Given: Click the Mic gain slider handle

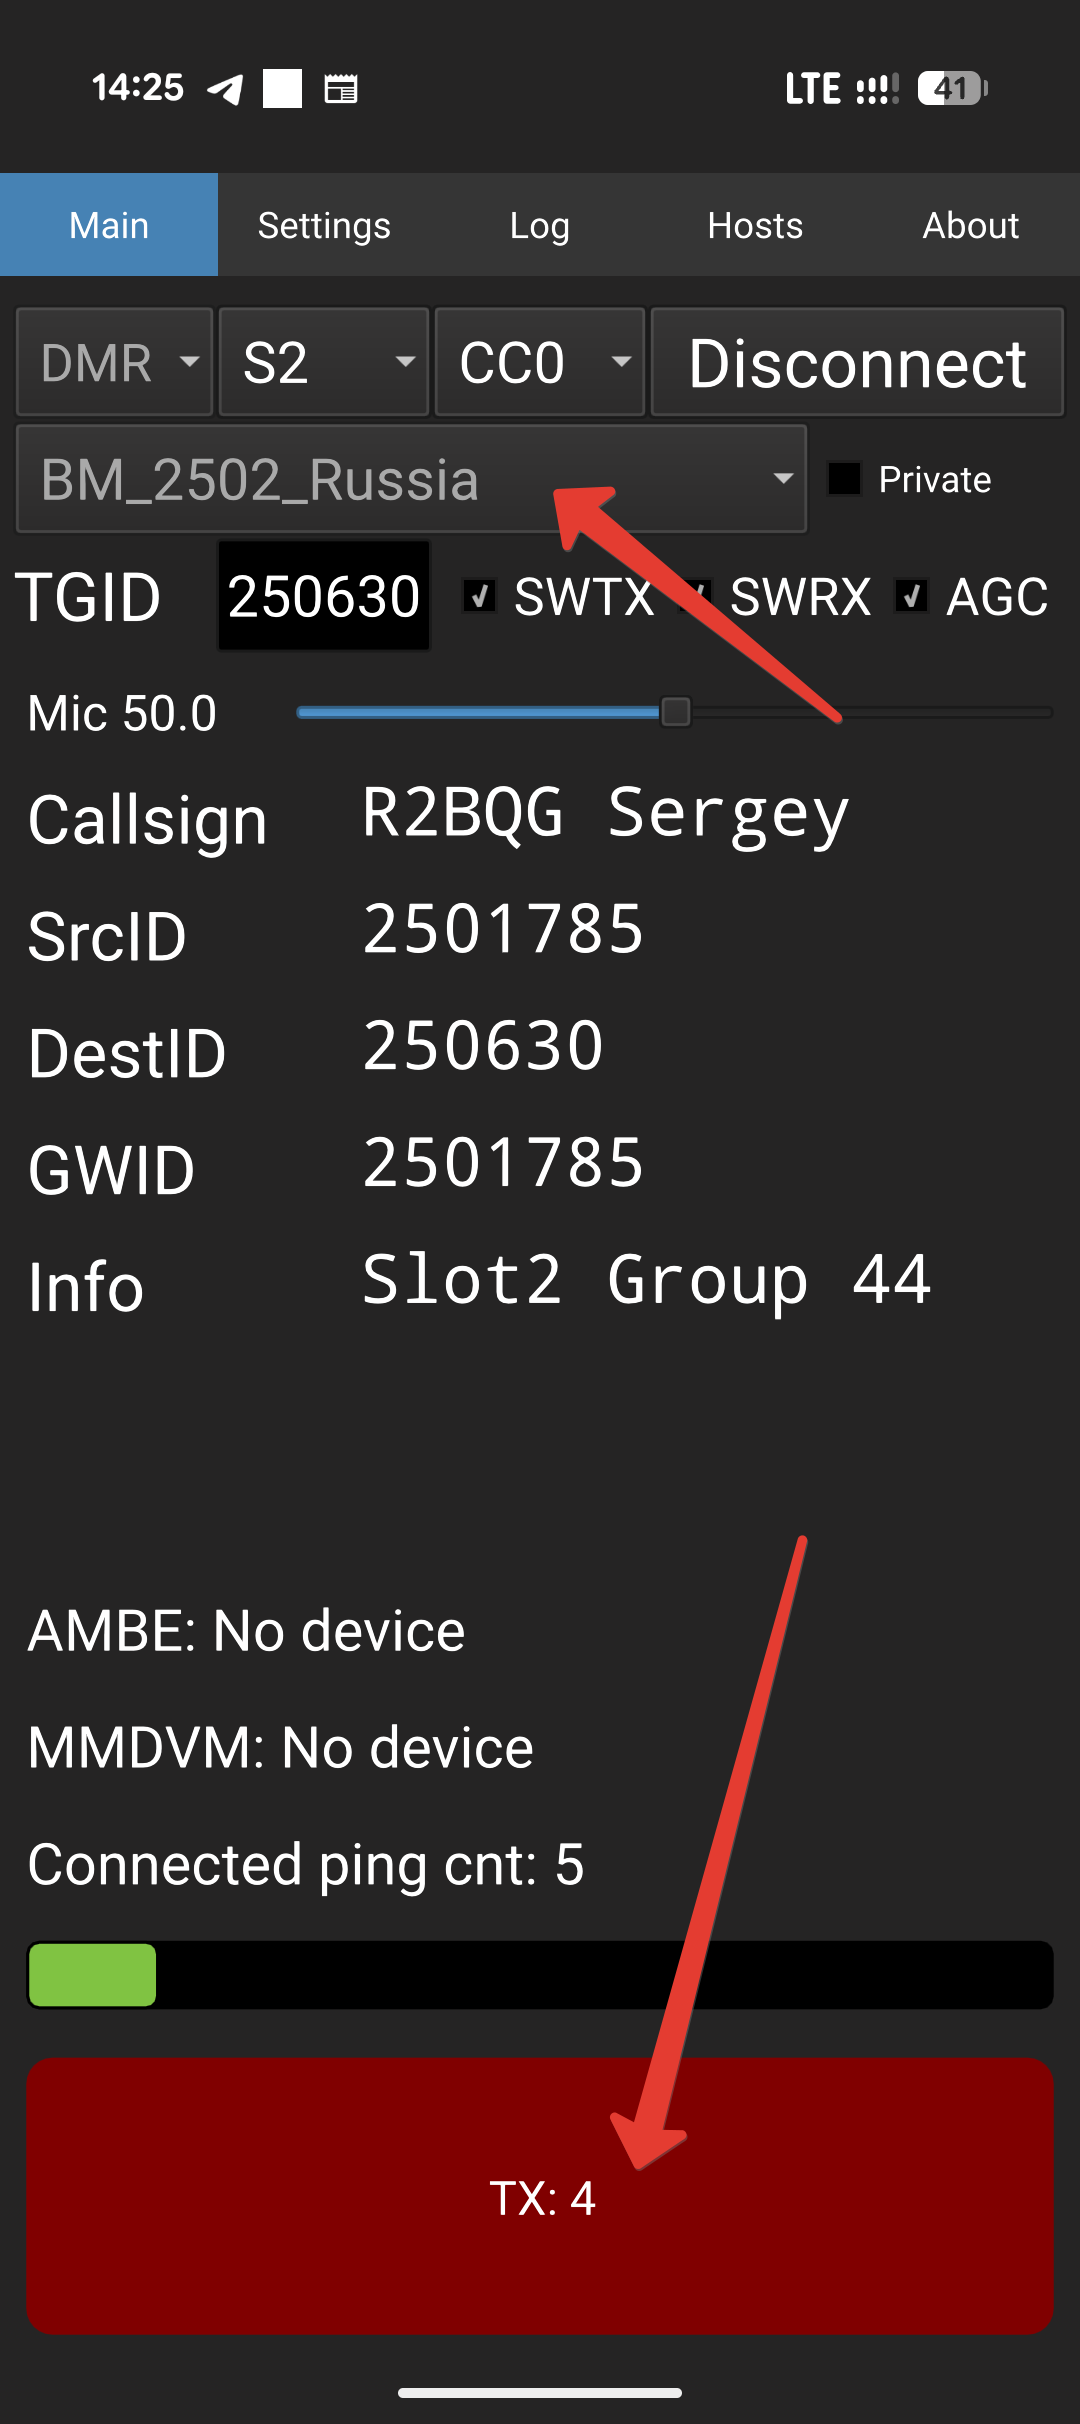Looking at the screenshot, I should (676, 712).
